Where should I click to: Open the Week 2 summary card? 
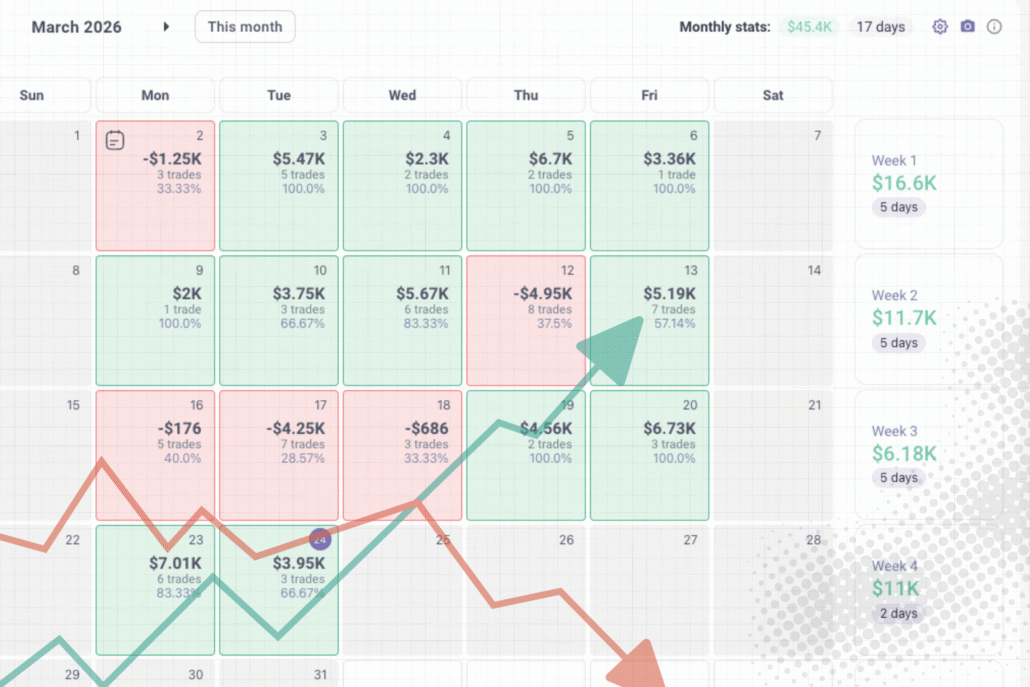point(928,321)
